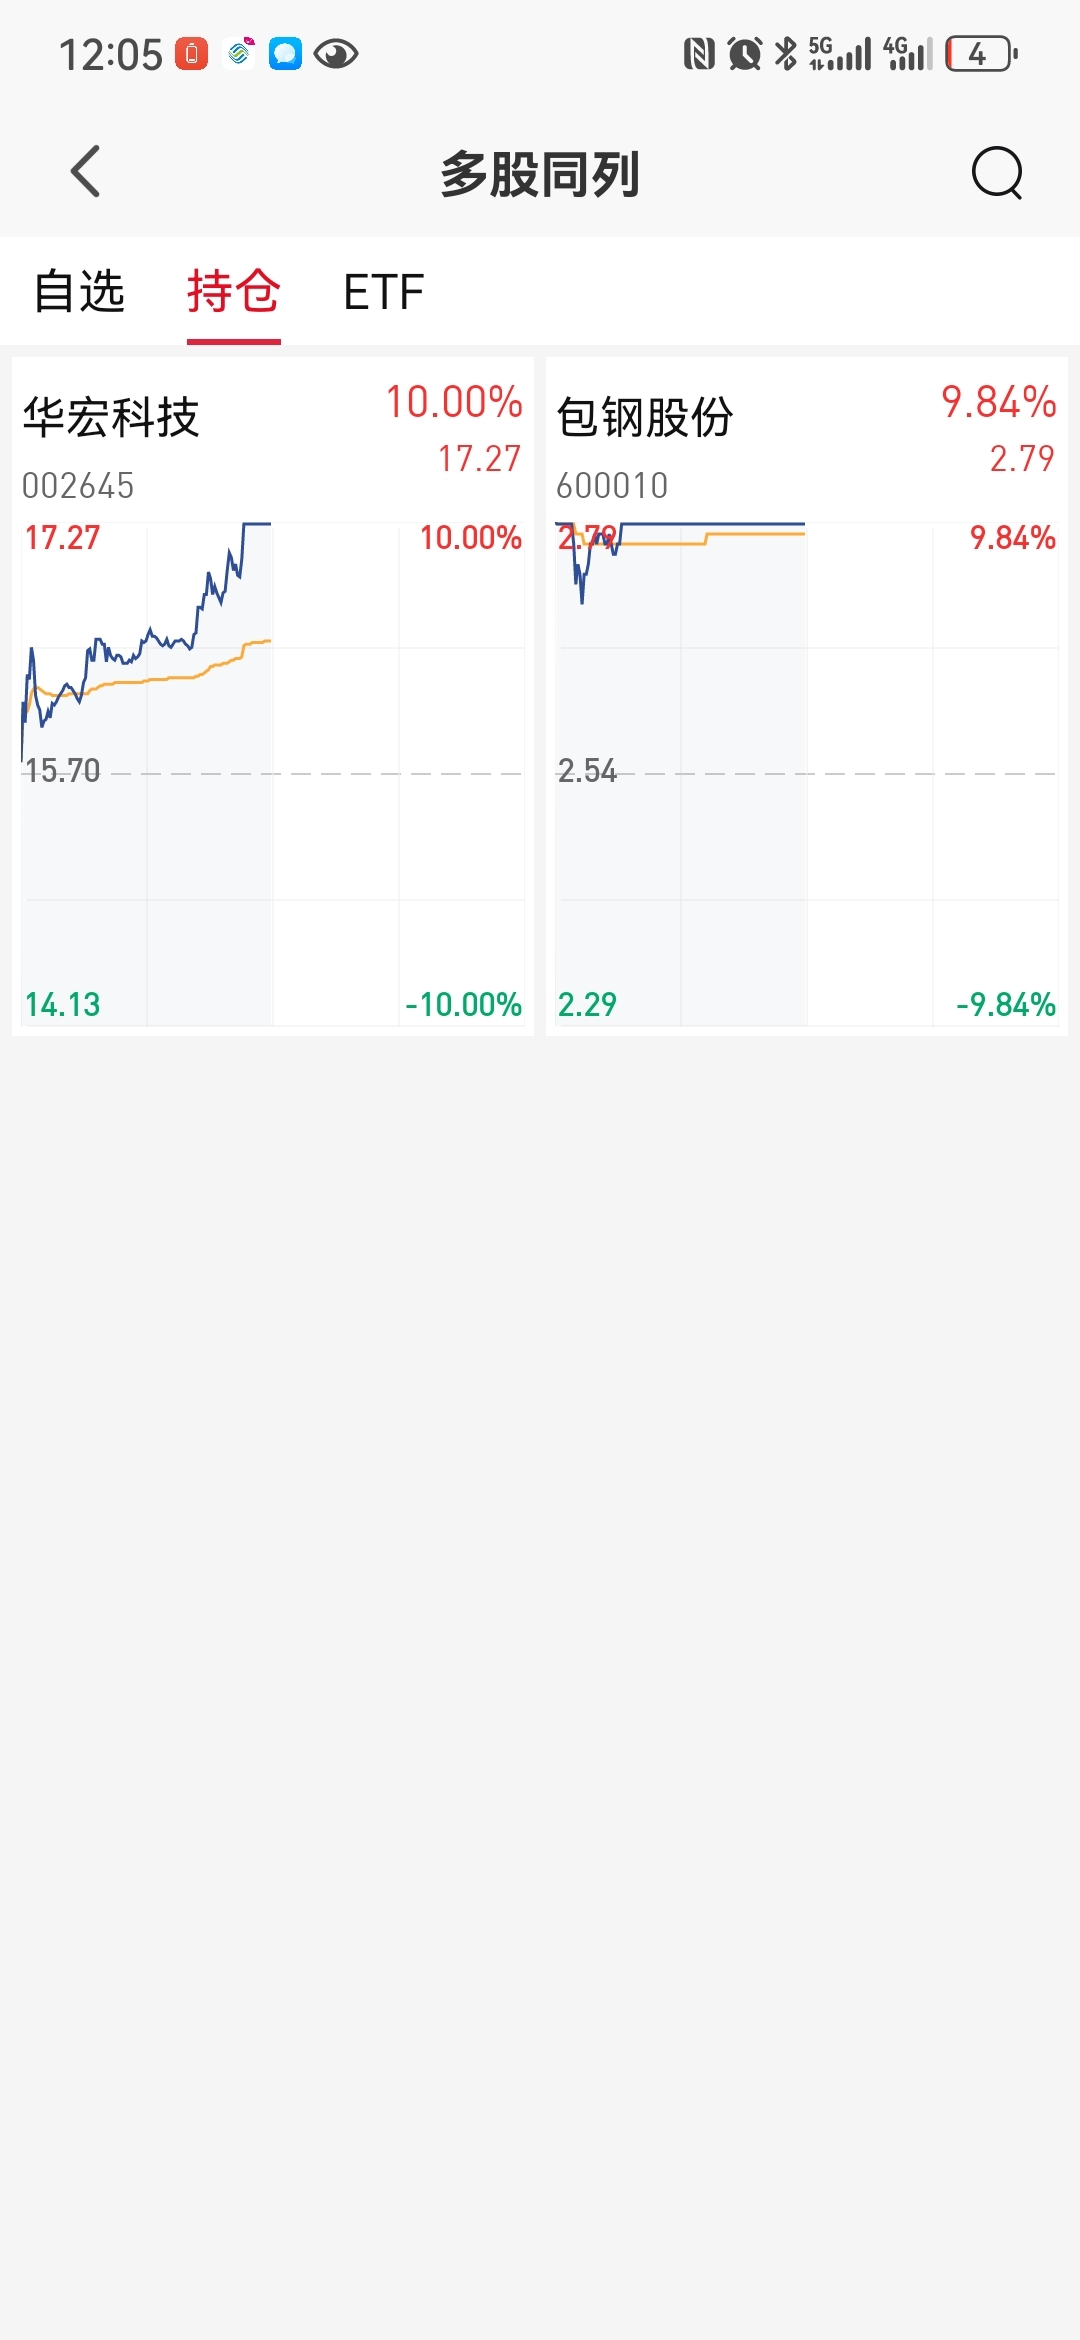The width and height of the screenshot is (1080, 2340).
Task: Open 华宏科技 stock name
Action: [111, 418]
